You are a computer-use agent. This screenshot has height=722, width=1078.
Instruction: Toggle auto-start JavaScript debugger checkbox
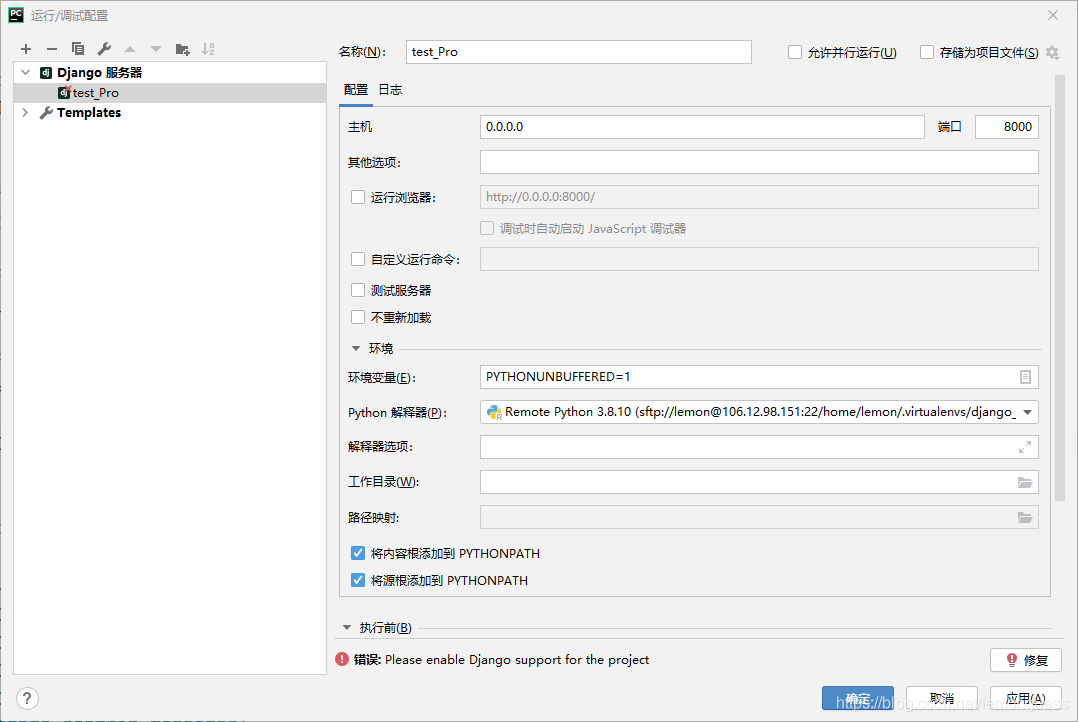487,228
